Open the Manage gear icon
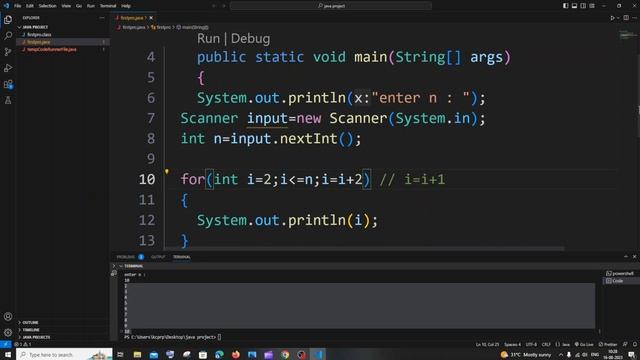This screenshot has width=640, height=360. [8, 333]
